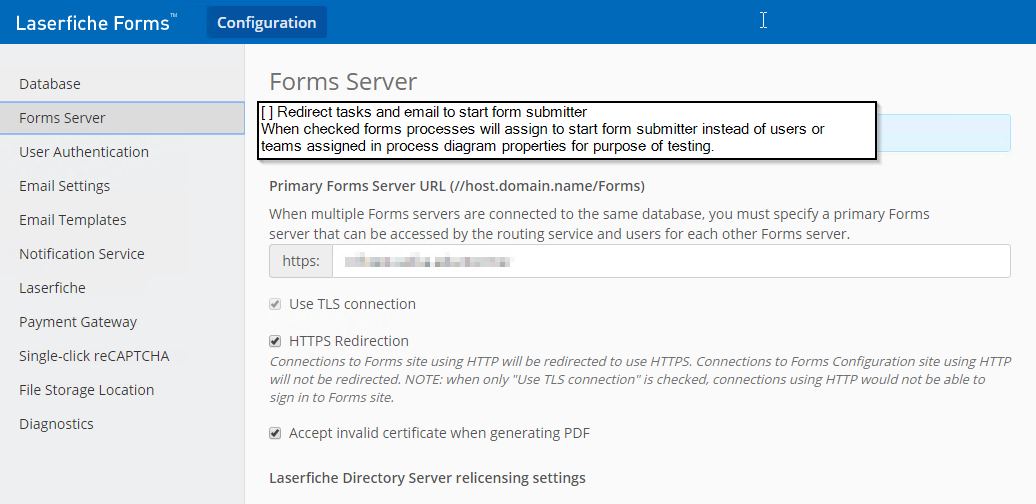Open the Laserfiche settings page
The width and height of the screenshot is (1036, 504).
tap(52, 288)
